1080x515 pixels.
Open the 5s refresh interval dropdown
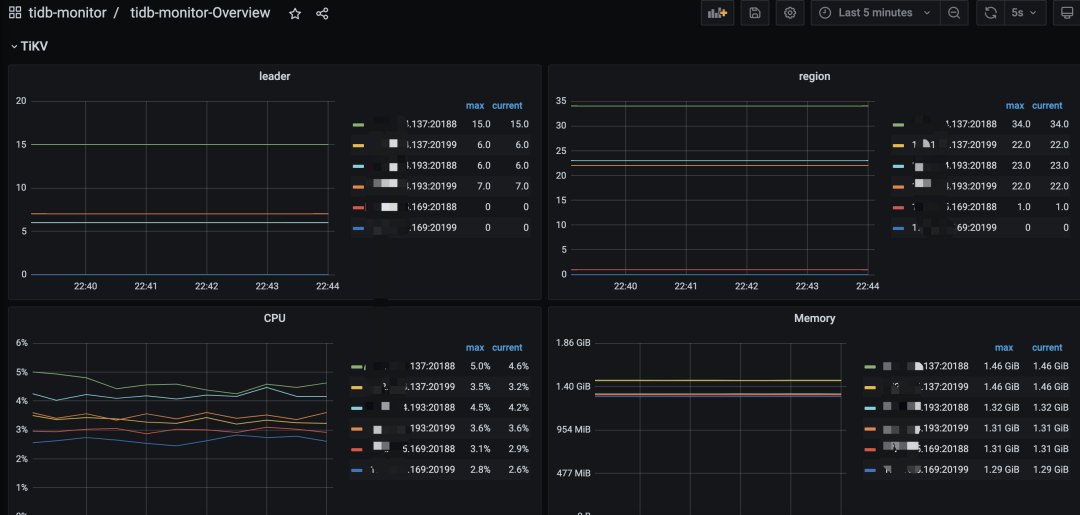1023,13
